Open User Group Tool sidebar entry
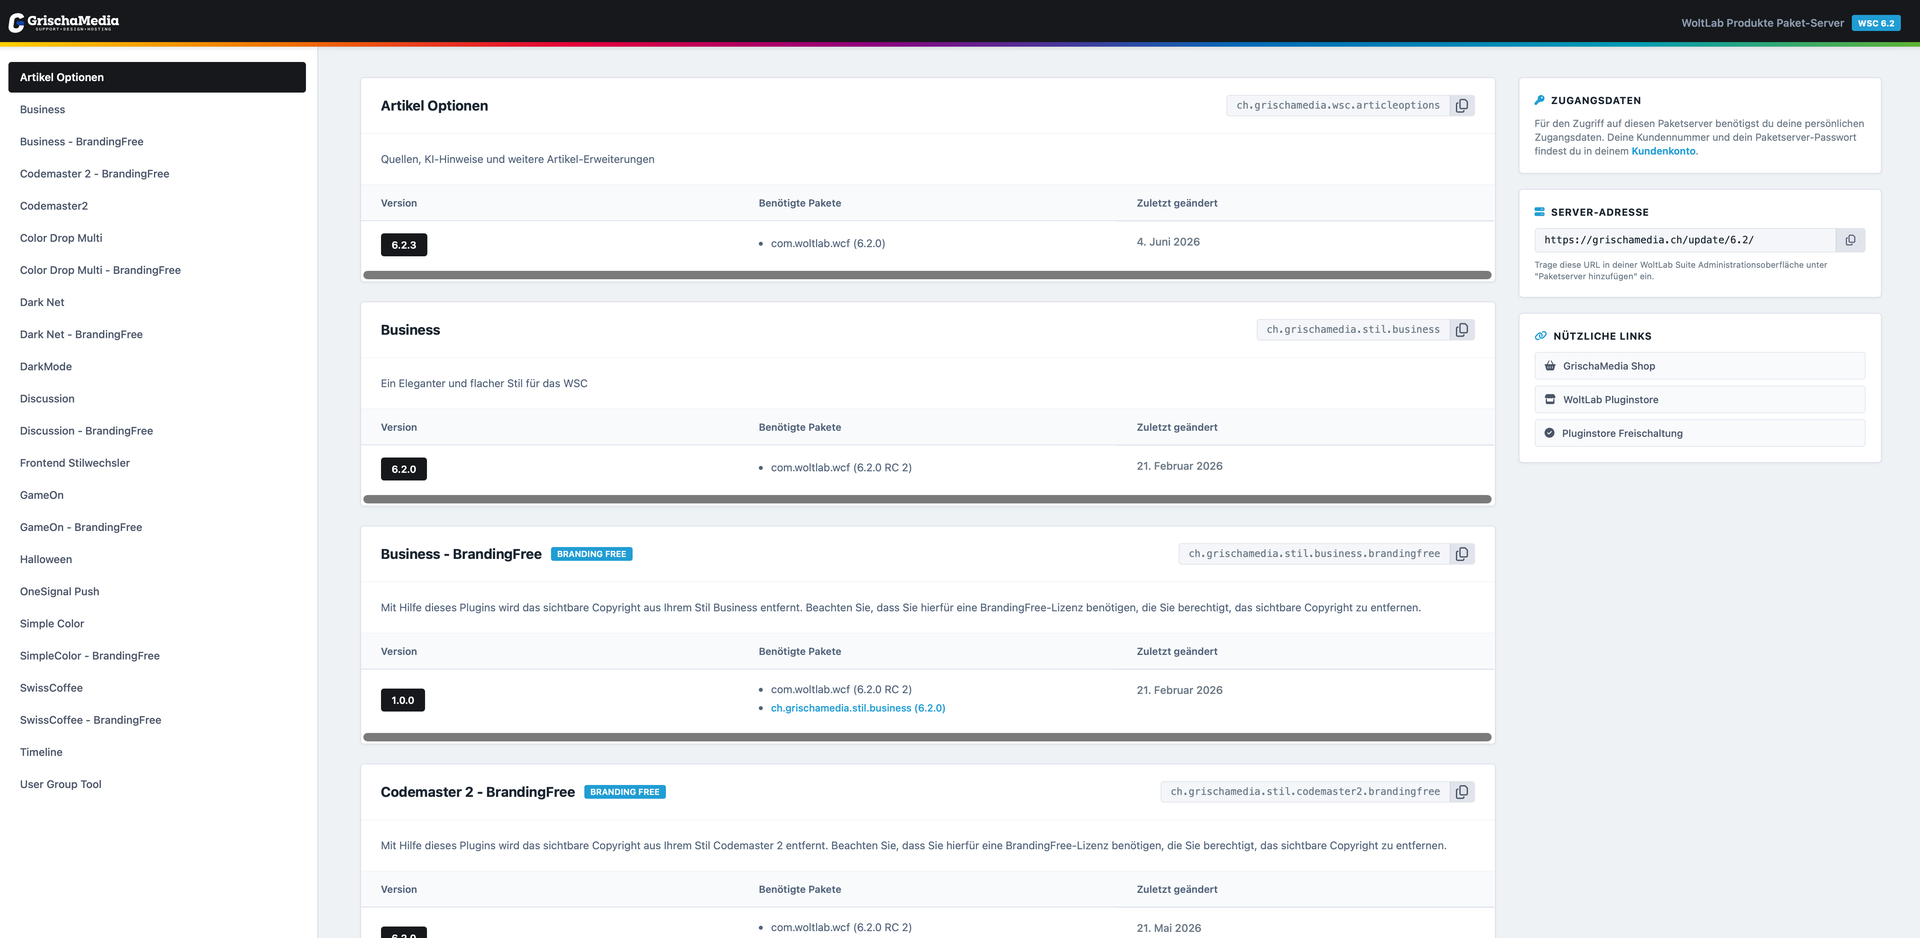 [x=157, y=784]
